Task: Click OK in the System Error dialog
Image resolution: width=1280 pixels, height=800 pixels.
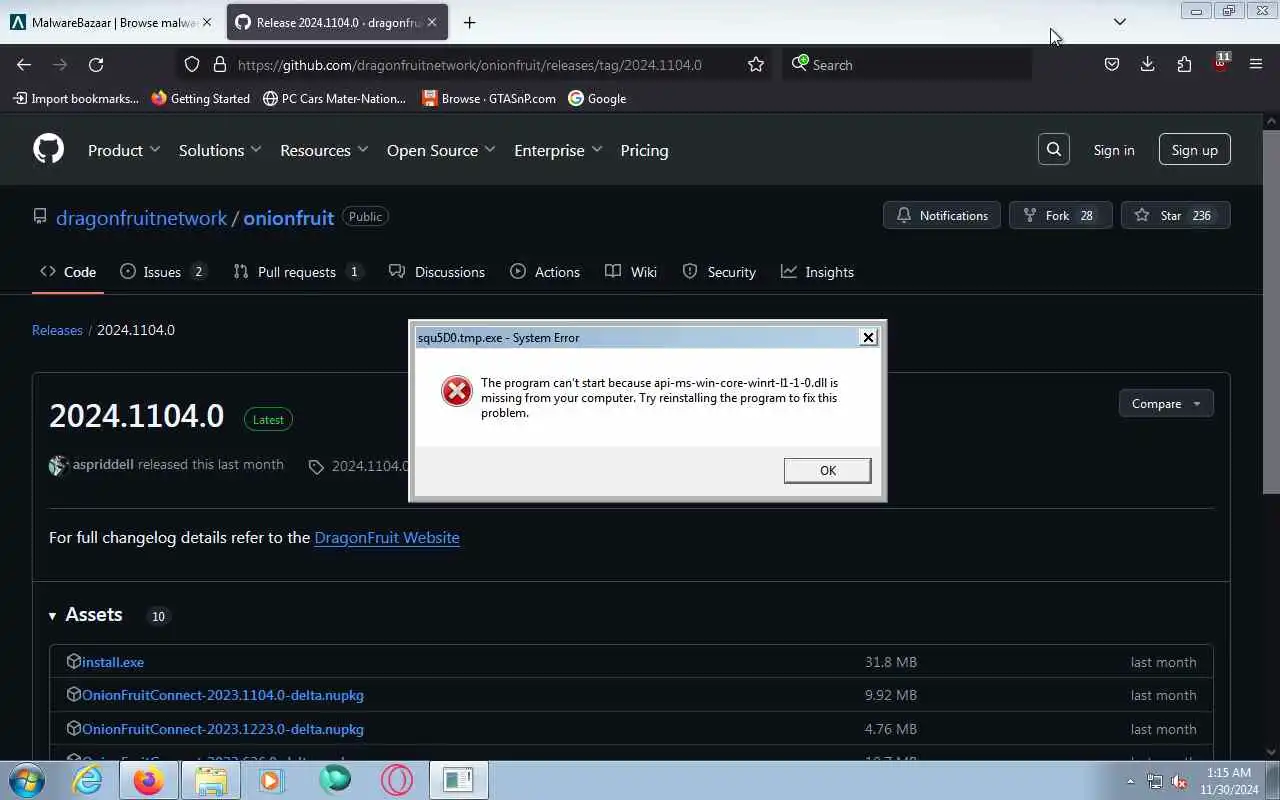Action: coord(827,470)
